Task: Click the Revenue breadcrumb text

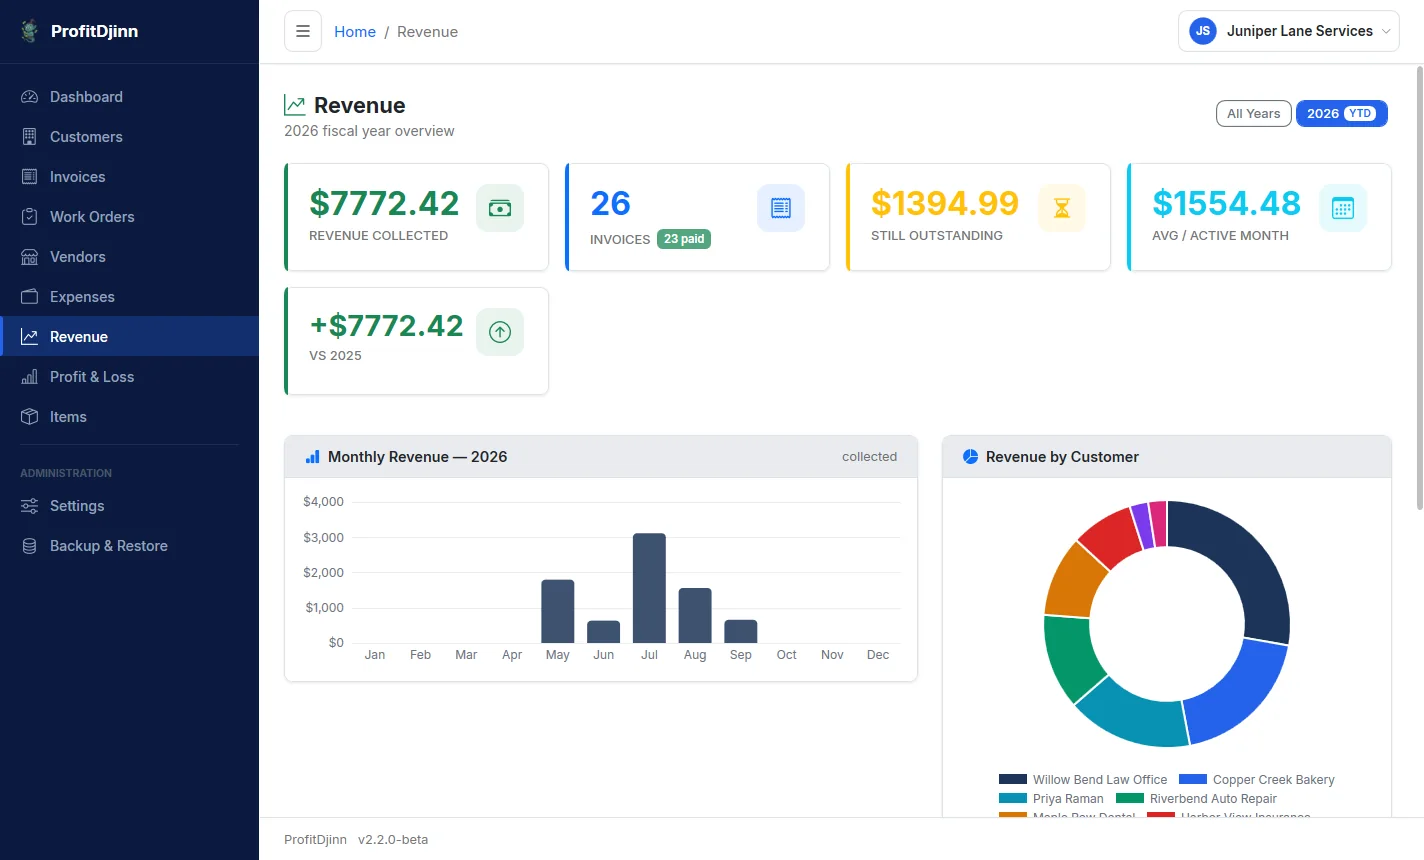Action: [x=427, y=32]
